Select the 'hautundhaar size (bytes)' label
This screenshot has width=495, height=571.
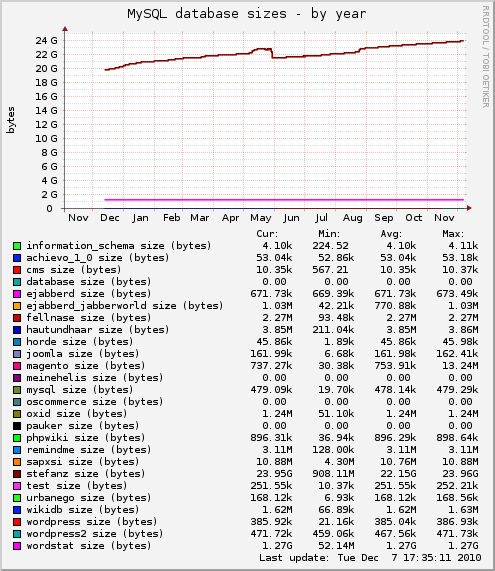click(98, 330)
